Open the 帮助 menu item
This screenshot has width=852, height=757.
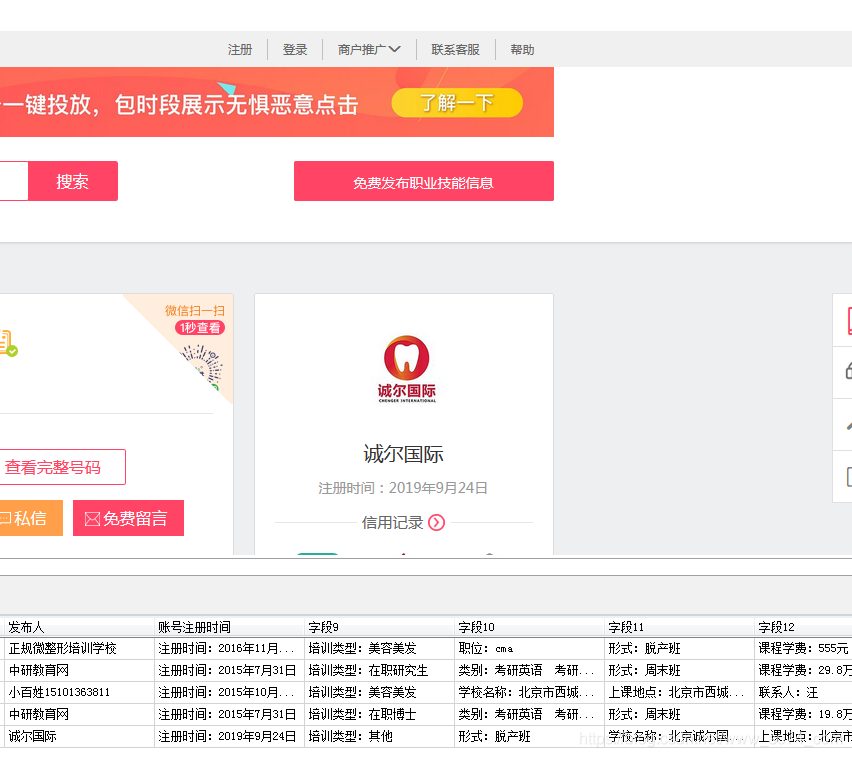pyautogui.click(x=522, y=48)
